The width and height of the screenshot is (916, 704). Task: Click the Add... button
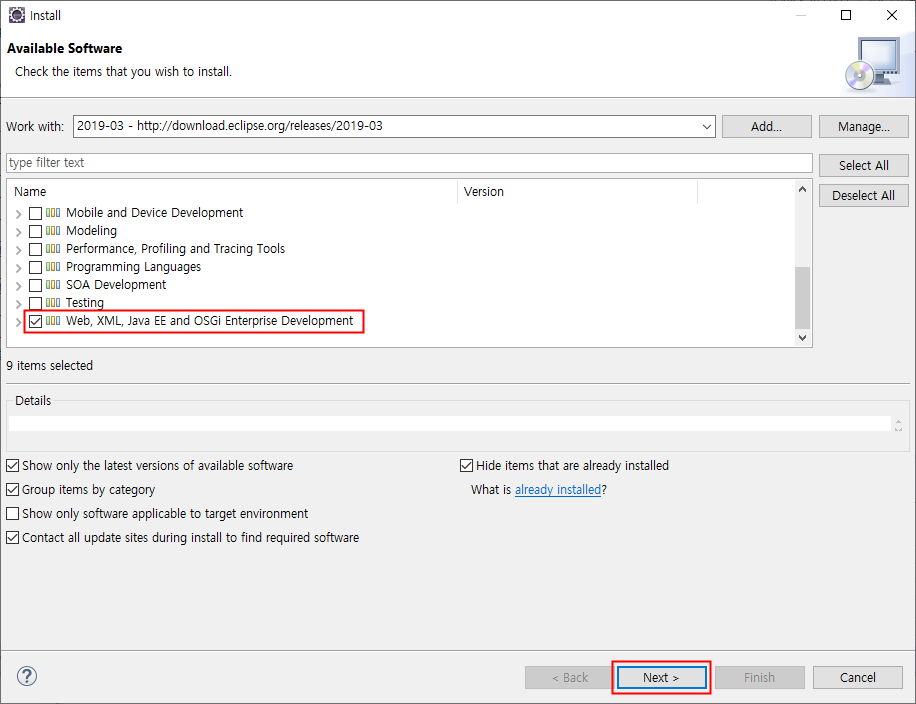[x=766, y=127]
